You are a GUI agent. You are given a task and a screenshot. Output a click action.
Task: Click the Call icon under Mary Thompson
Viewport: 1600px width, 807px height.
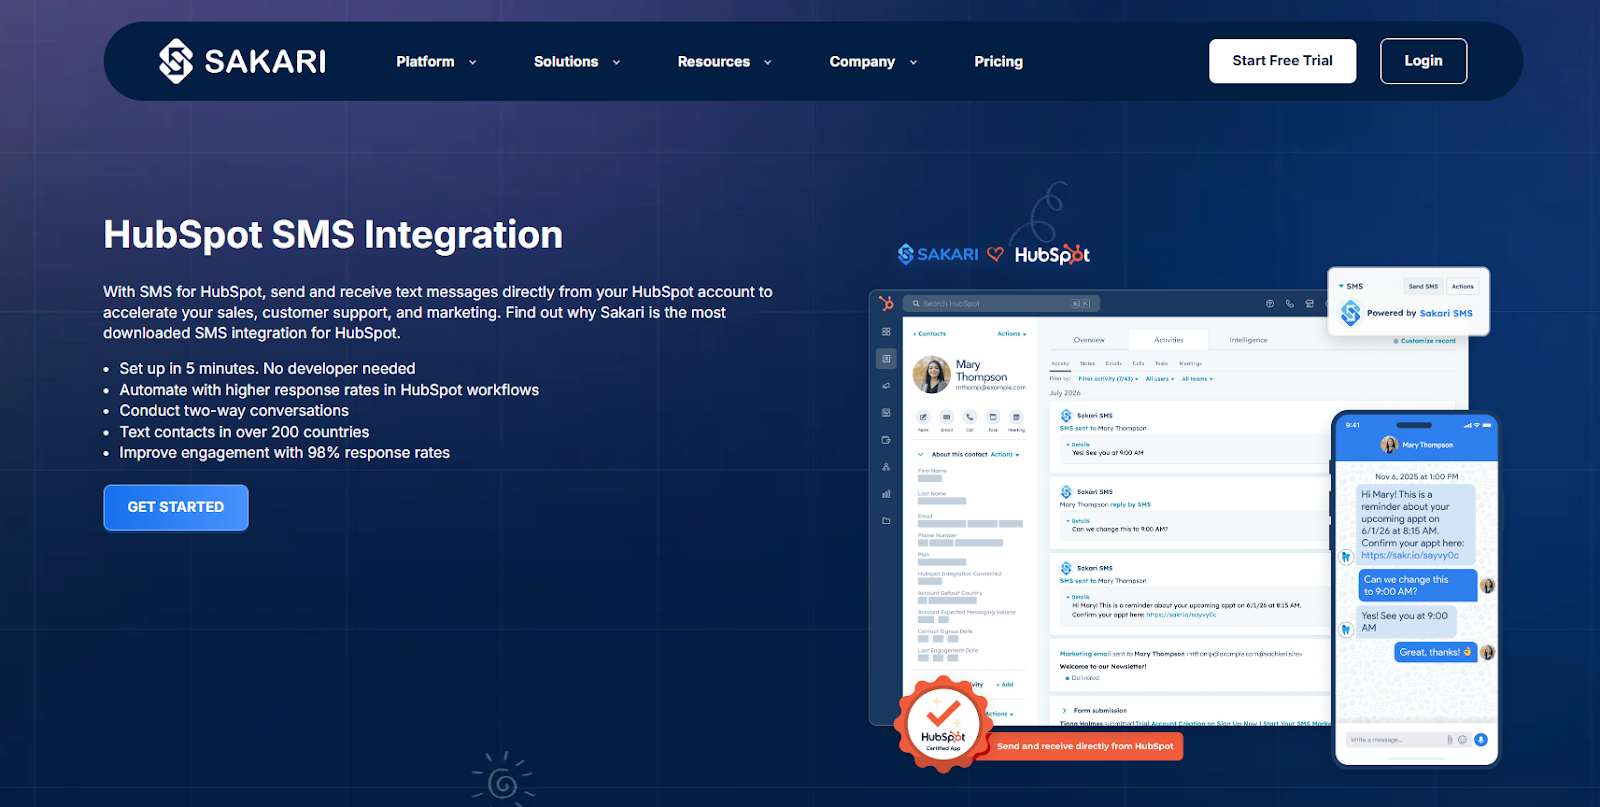tap(969, 417)
